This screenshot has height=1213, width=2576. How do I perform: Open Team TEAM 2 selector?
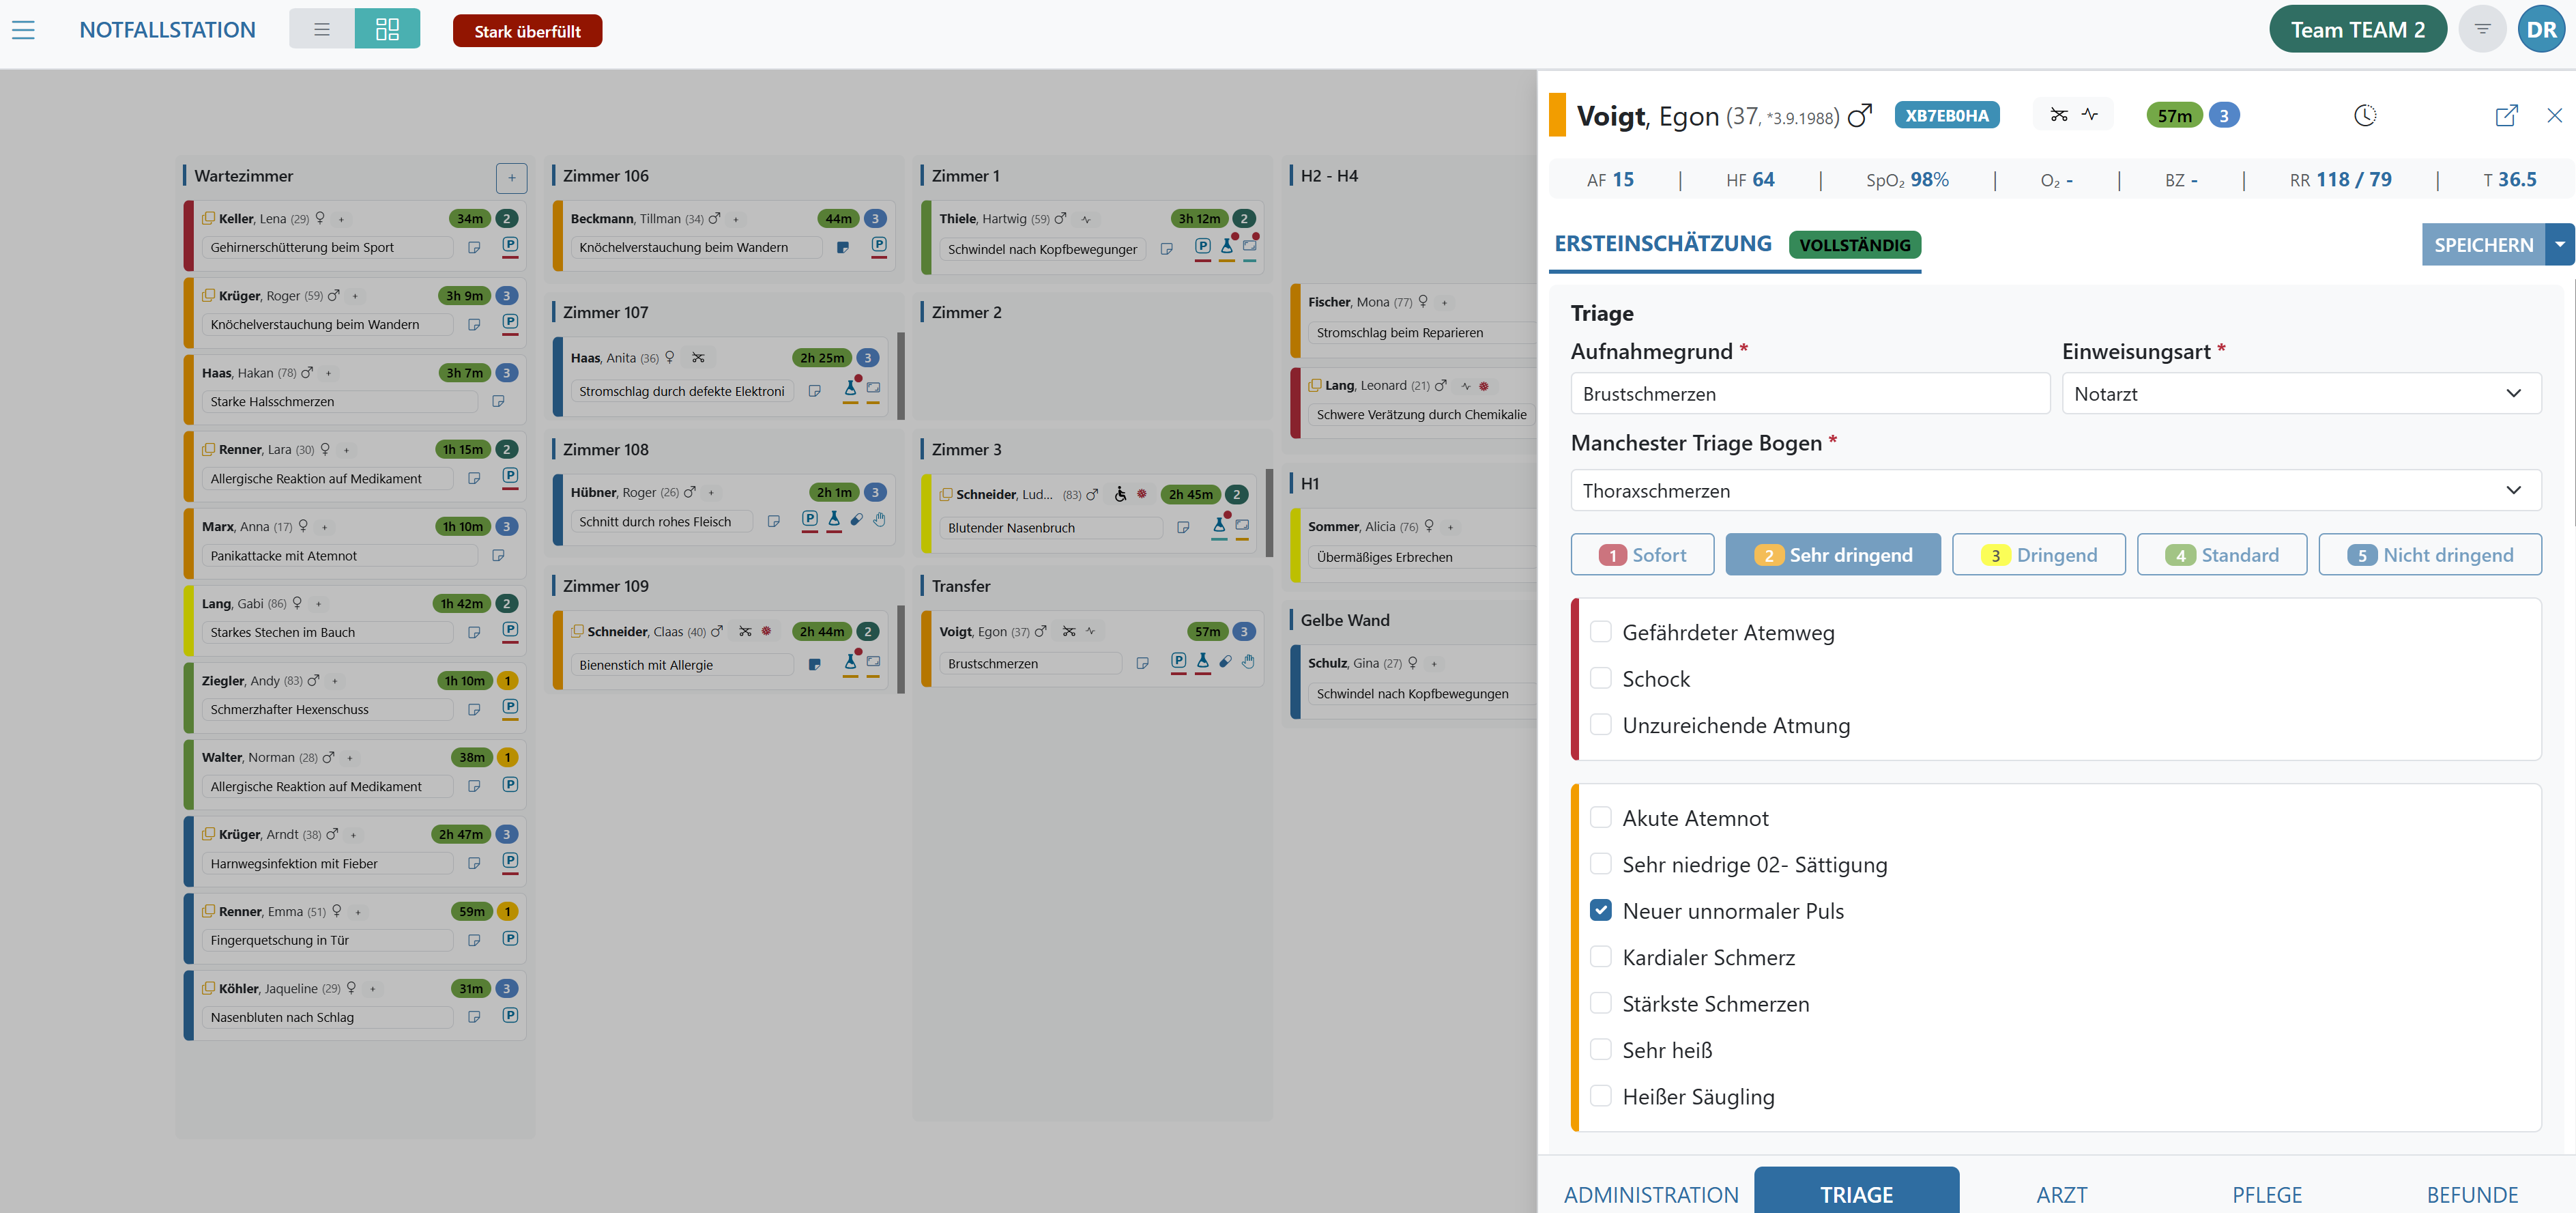pos(2357,29)
